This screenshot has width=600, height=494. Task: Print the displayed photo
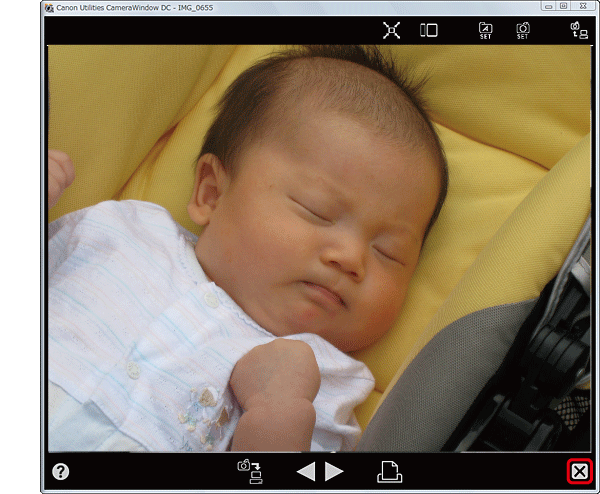click(x=389, y=472)
